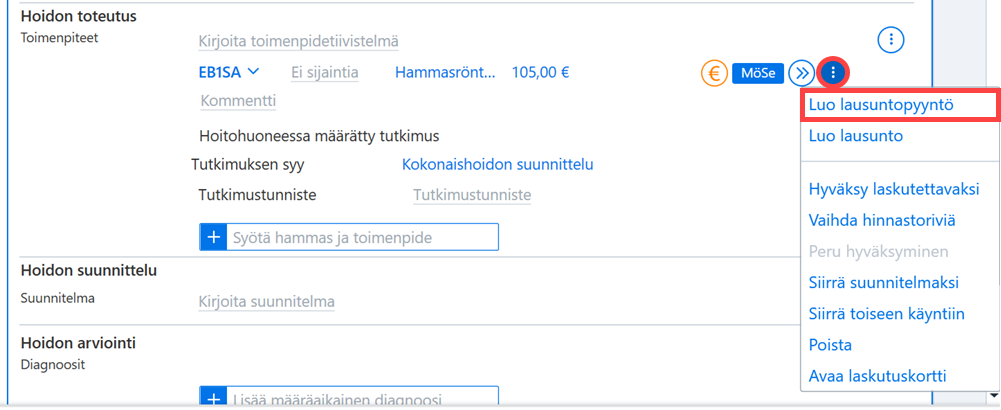
Task: Open Avaa laskutuskortti menu entry
Action: pyautogui.click(x=878, y=376)
